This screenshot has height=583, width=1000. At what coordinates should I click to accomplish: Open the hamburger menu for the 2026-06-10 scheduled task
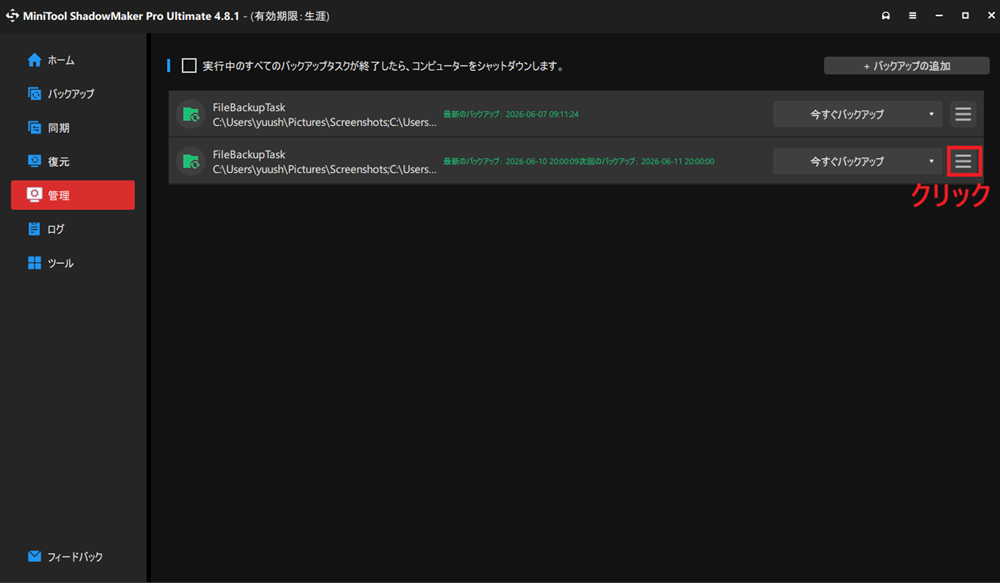click(963, 161)
